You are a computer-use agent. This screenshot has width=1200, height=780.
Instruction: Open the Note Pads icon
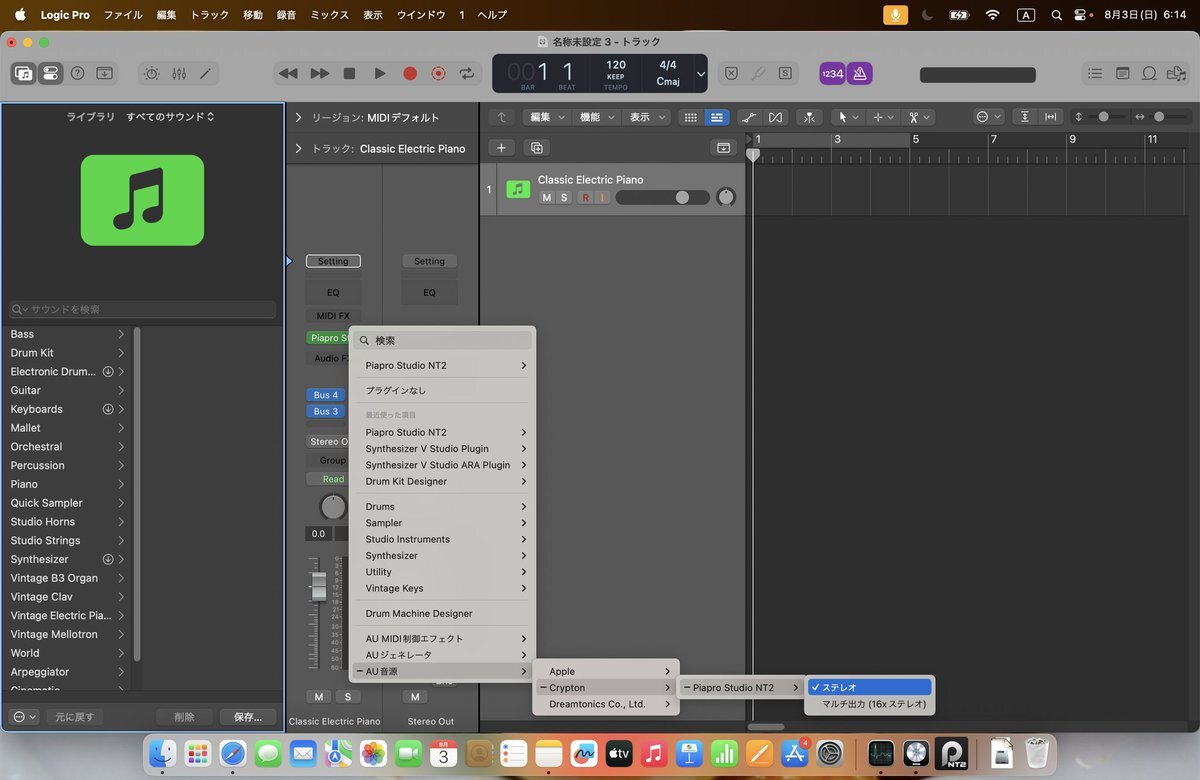click(x=1123, y=73)
